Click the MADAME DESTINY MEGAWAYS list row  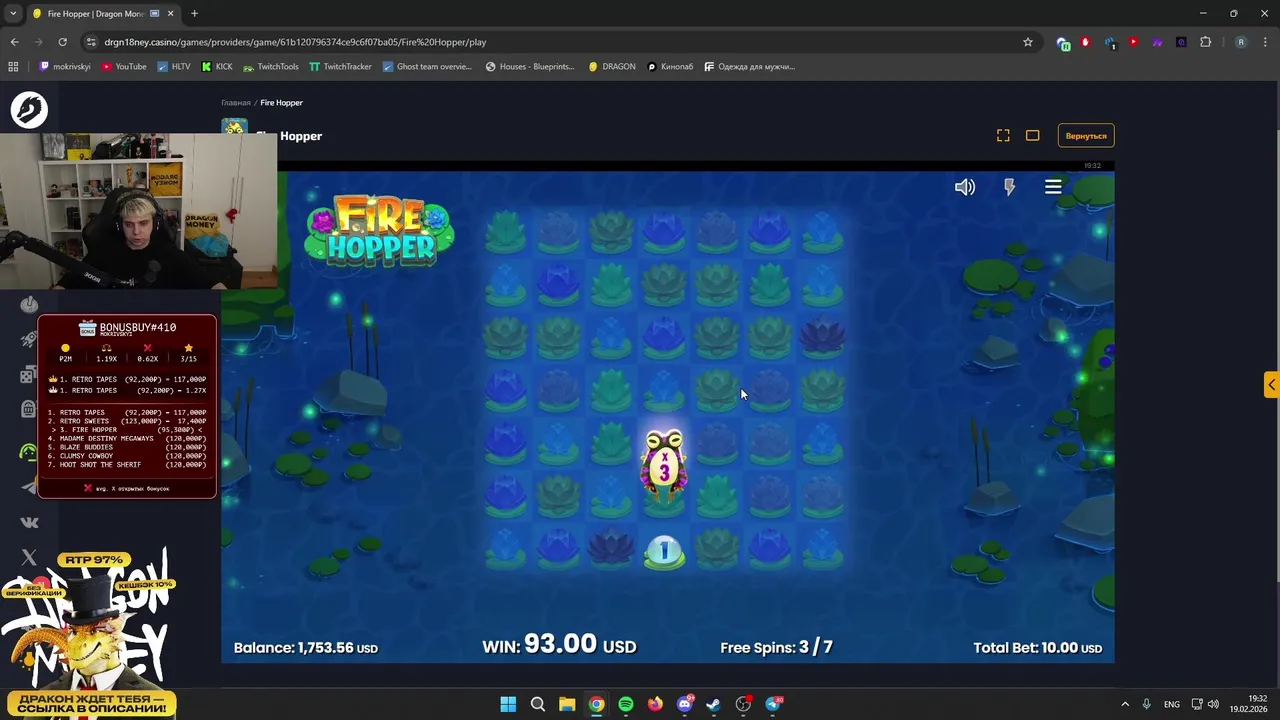127,438
